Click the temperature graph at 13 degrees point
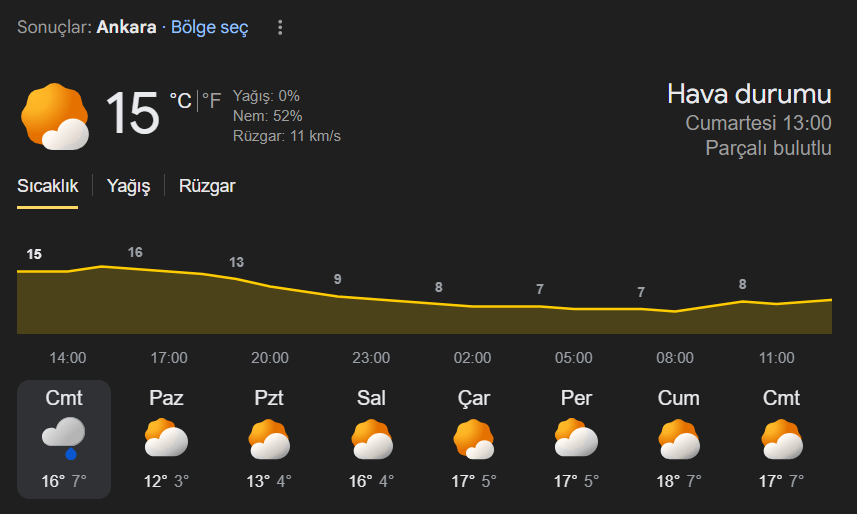The width and height of the screenshot is (857, 514). pos(237,279)
